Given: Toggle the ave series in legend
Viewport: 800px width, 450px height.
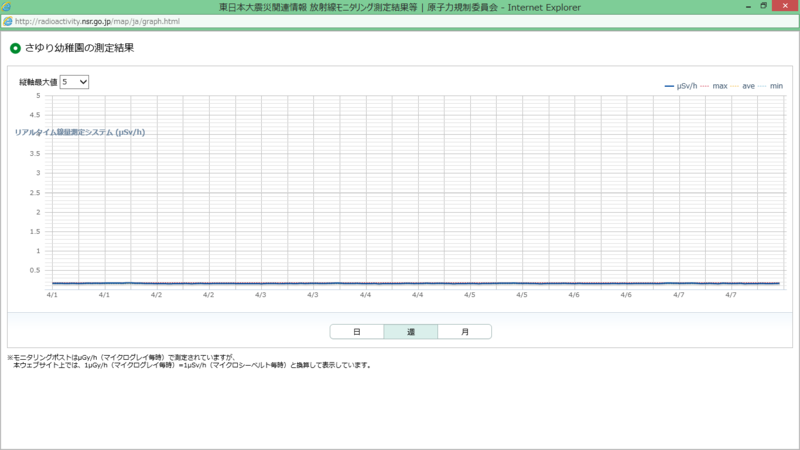Looking at the screenshot, I should point(743,86).
